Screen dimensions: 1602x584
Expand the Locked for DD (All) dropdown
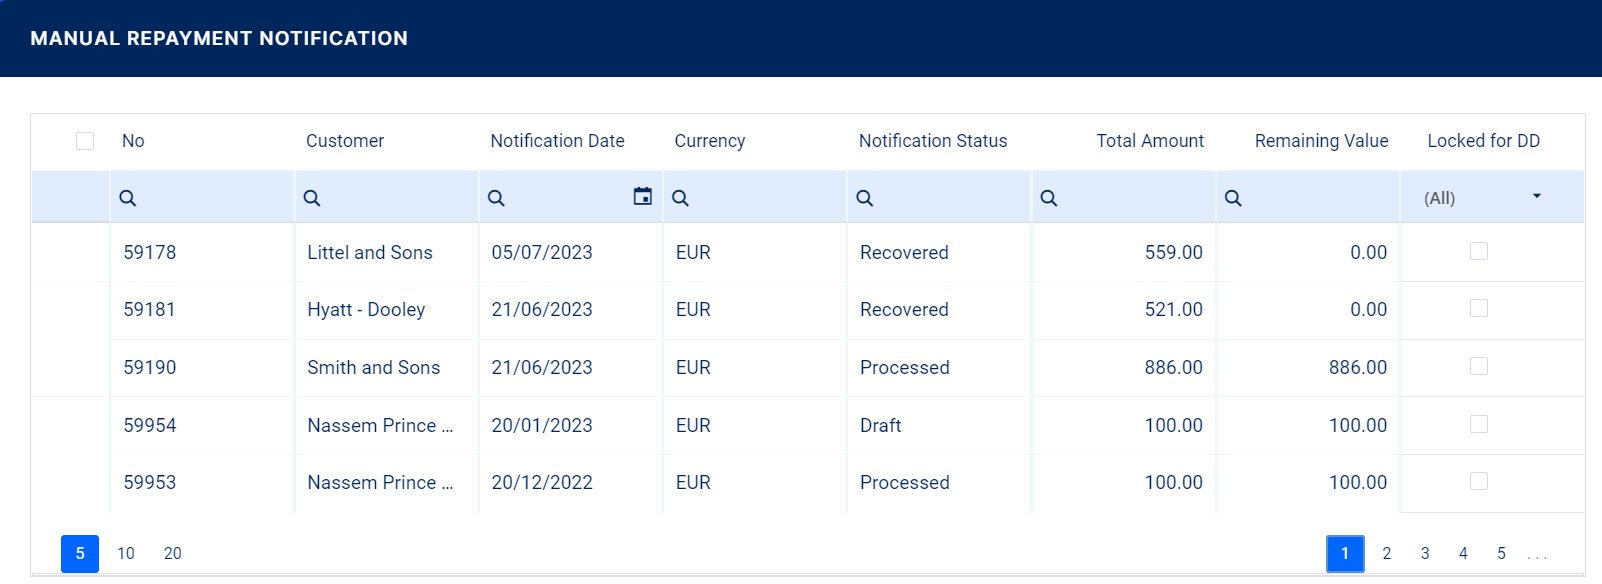pyautogui.click(x=1537, y=197)
